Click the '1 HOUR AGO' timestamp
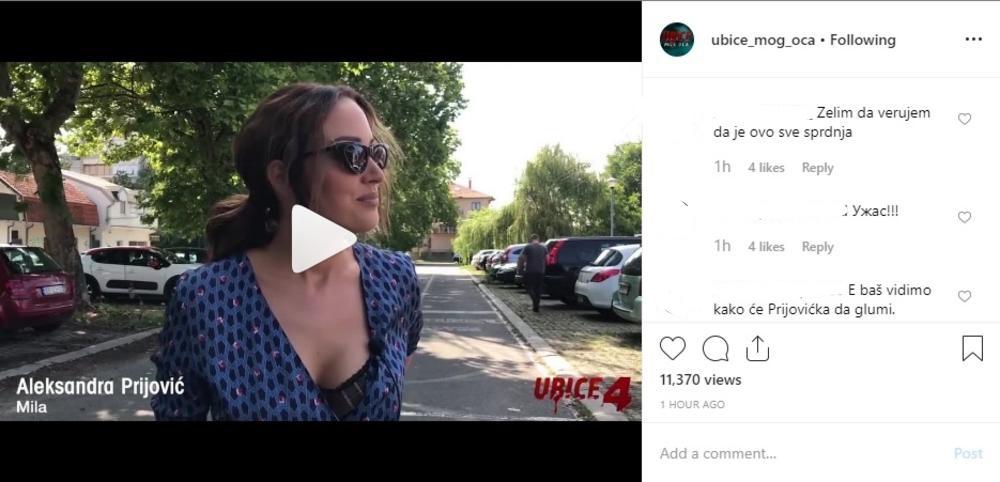1000x482 pixels. [692, 404]
